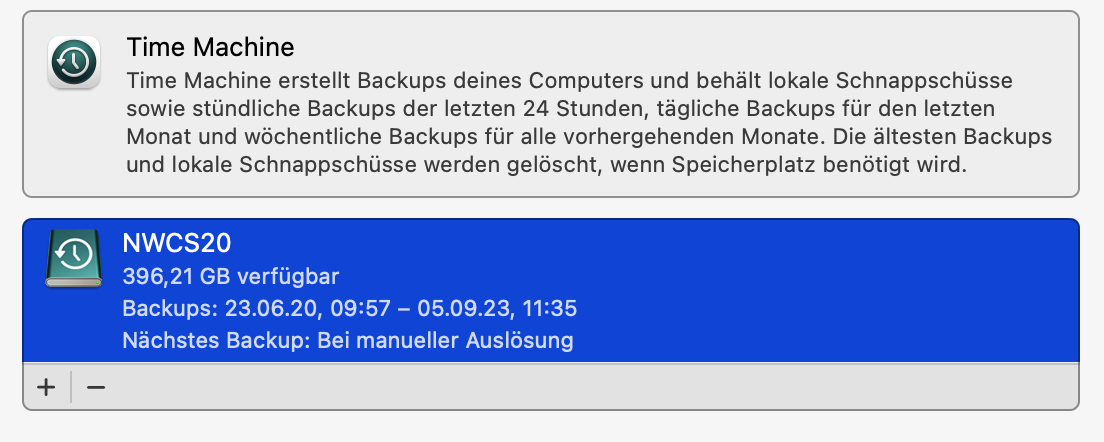Click the Time Machine app icon

pyautogui.click(x=73, y=62)
